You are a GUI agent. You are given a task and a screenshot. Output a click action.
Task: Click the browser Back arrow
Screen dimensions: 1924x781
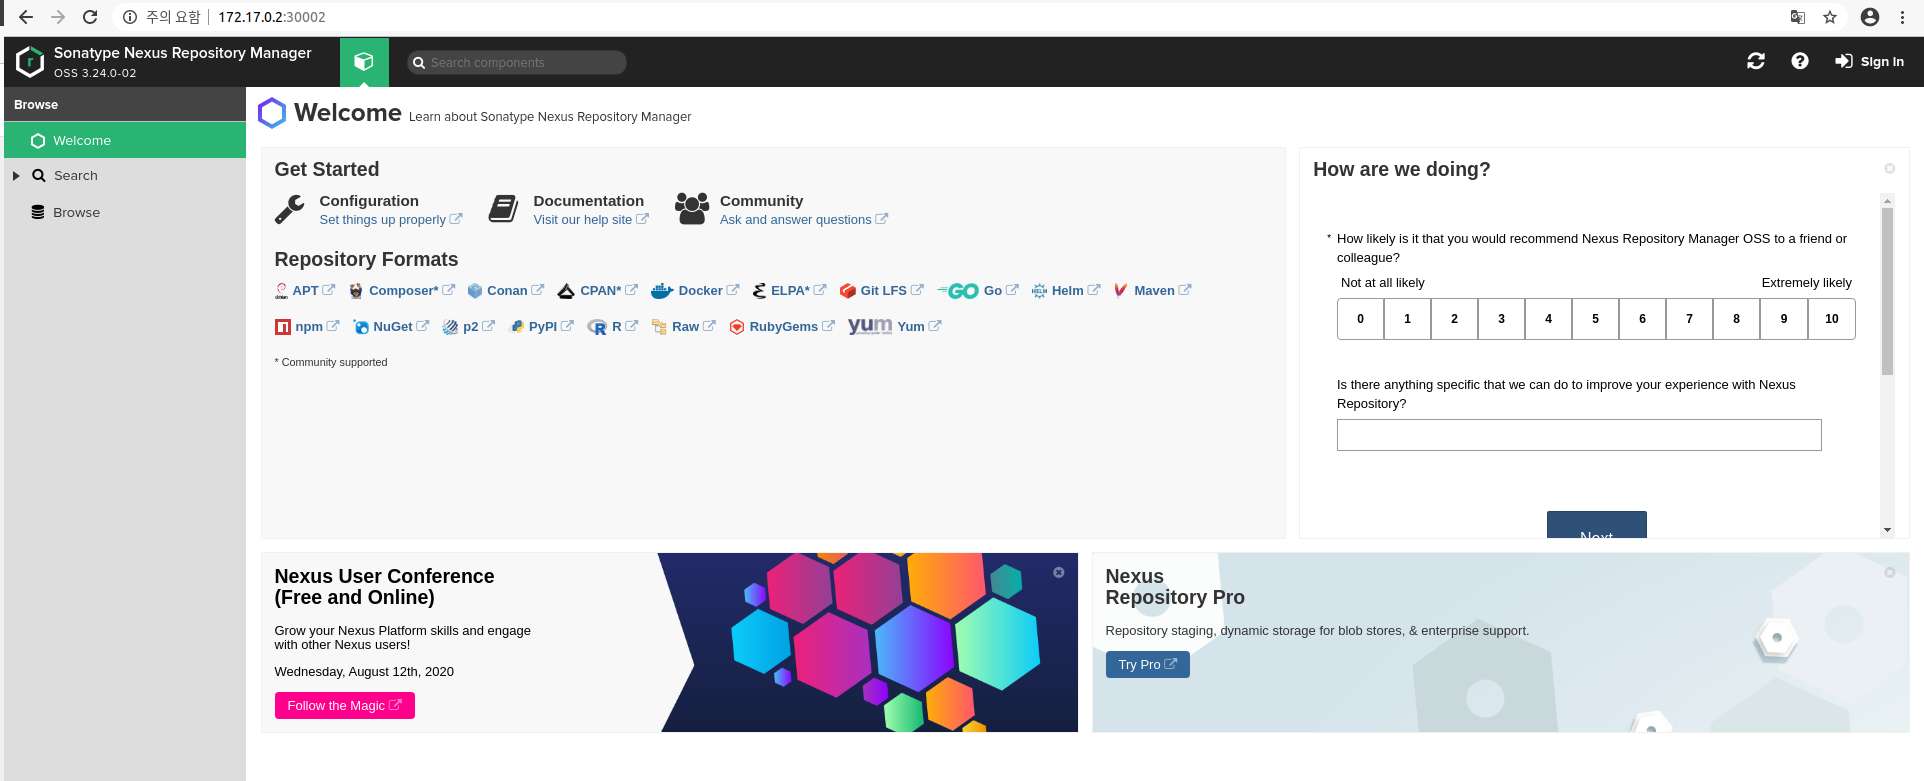[x=26, y=17]
